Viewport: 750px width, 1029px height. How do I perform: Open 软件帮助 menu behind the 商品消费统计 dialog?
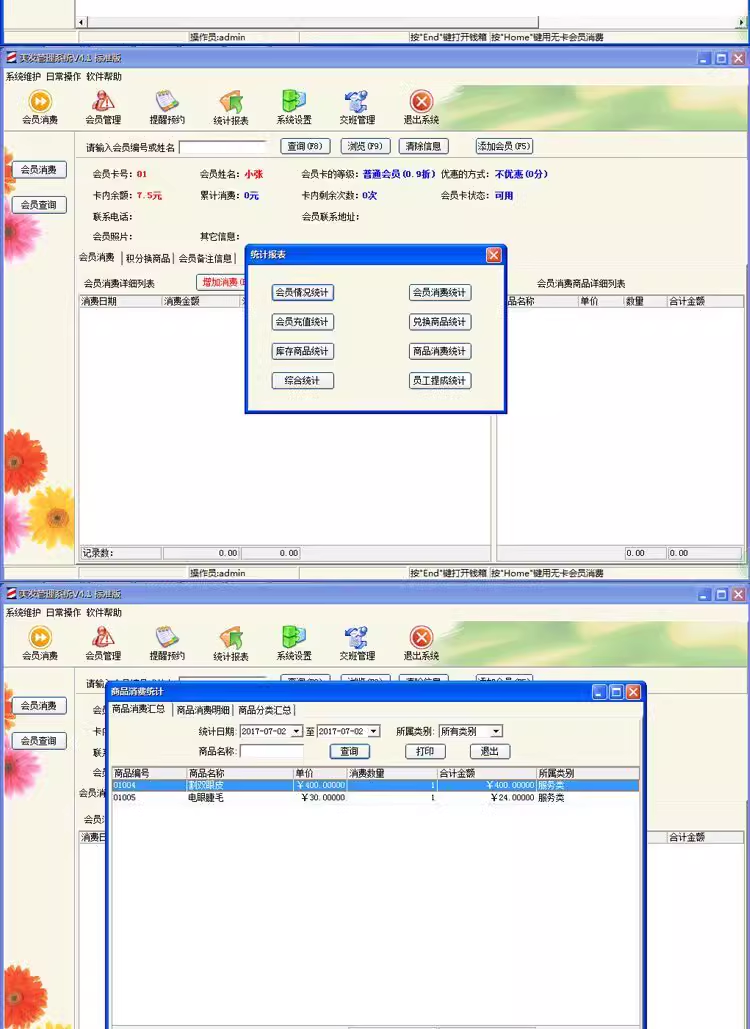coord(104,613)
